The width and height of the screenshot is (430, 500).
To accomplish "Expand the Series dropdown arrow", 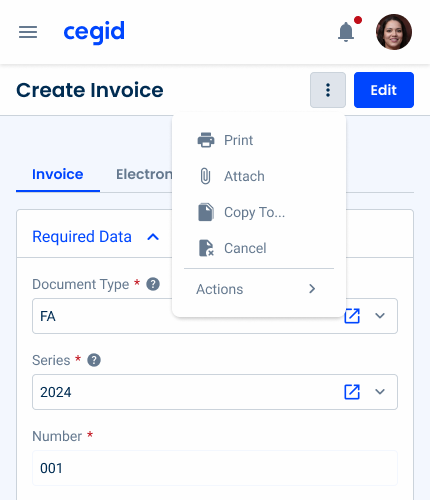I will coord(380,392).
